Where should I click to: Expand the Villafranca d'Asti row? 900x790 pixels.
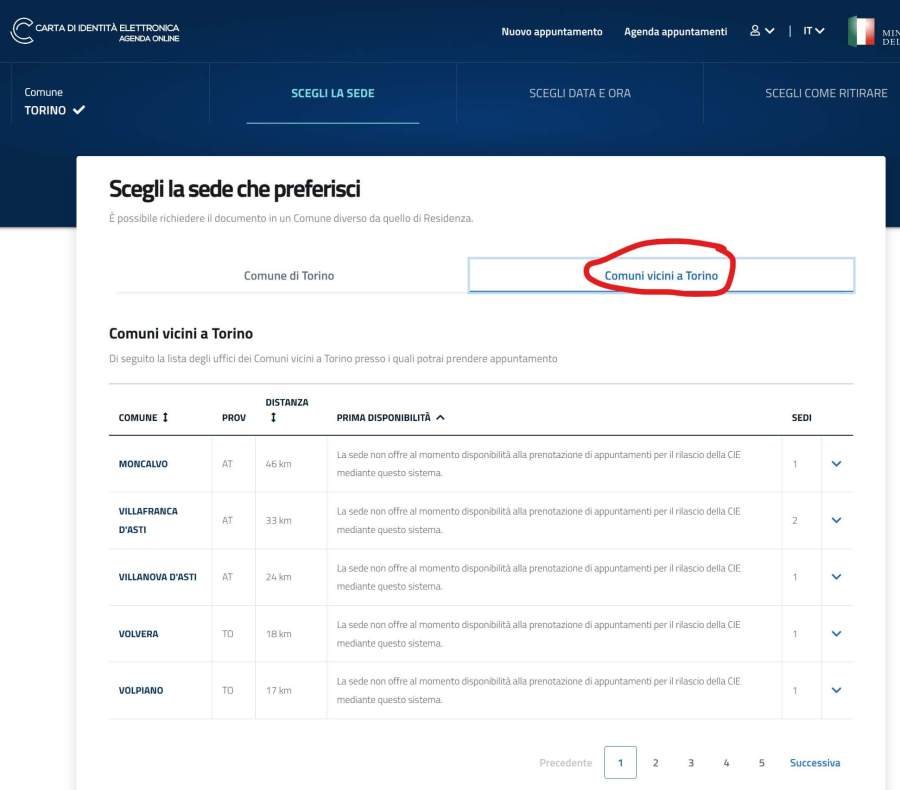[836, 520]
